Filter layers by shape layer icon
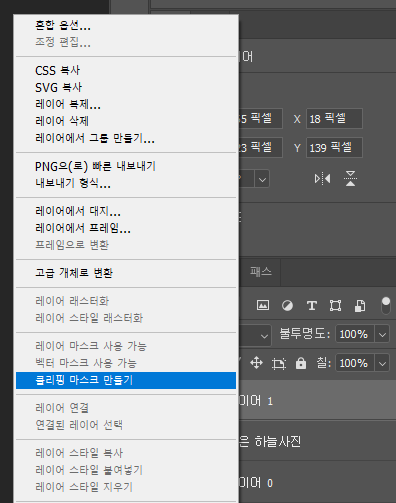The width and height of the screenshot is (396, 503). pyautogui.click(x=335, y=305)
